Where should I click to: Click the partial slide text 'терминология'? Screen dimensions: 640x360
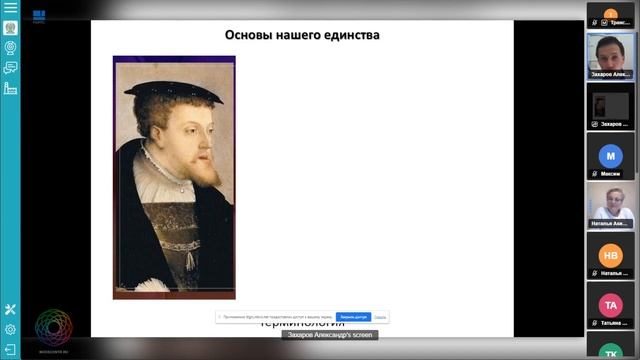[x=302, y=325]
